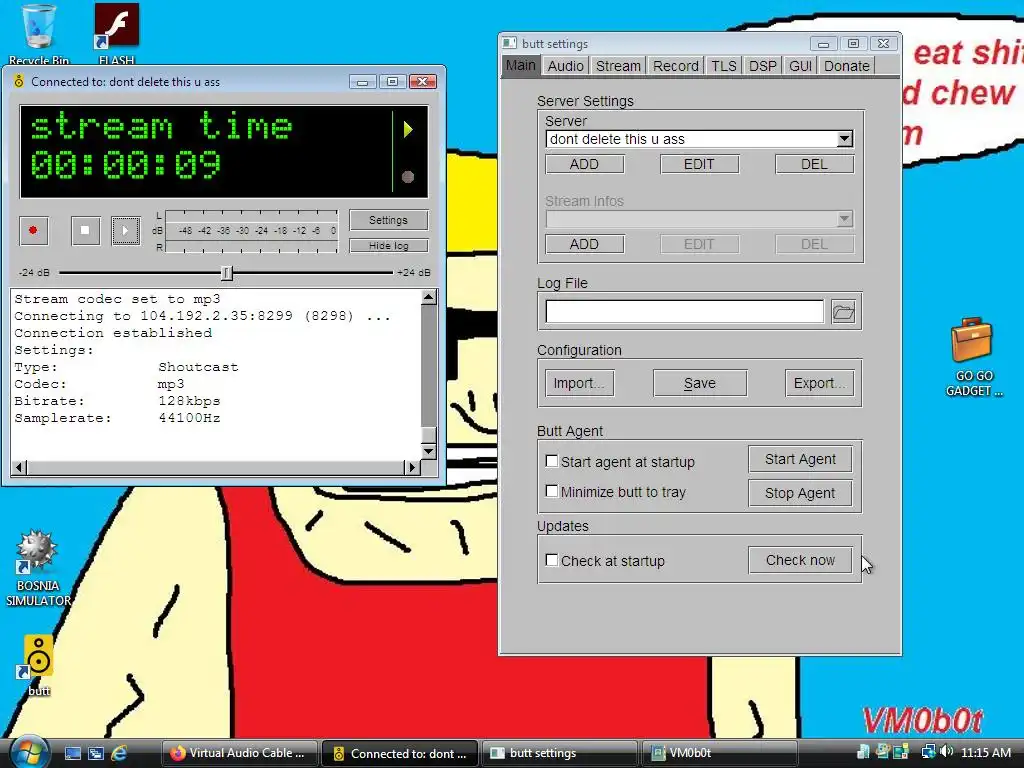Click butt app icon in main window title bar
Image resolution: width=1024 pixels, height=768 pixels.
pos(19,82)
